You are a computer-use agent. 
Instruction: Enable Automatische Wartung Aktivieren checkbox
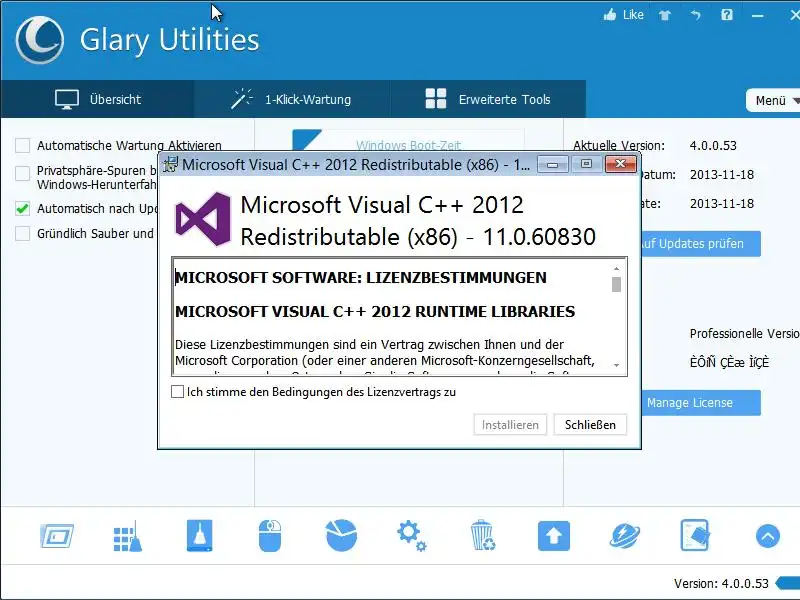coord(22,146)
